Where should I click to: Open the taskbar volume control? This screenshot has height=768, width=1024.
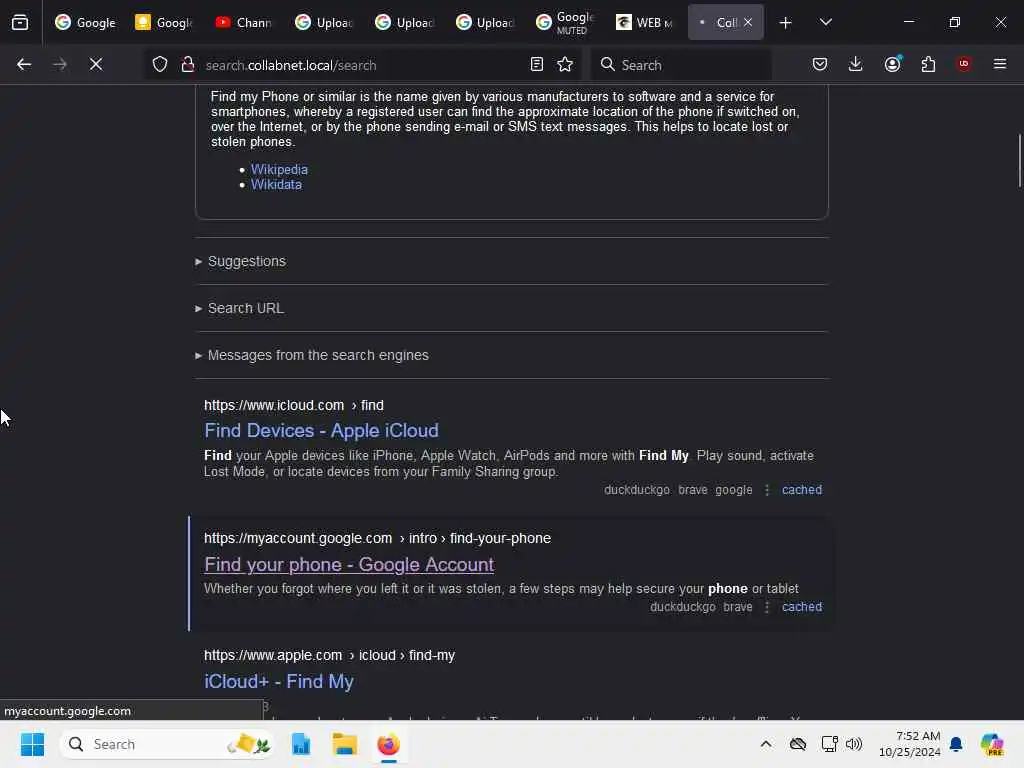coord(854,744)
